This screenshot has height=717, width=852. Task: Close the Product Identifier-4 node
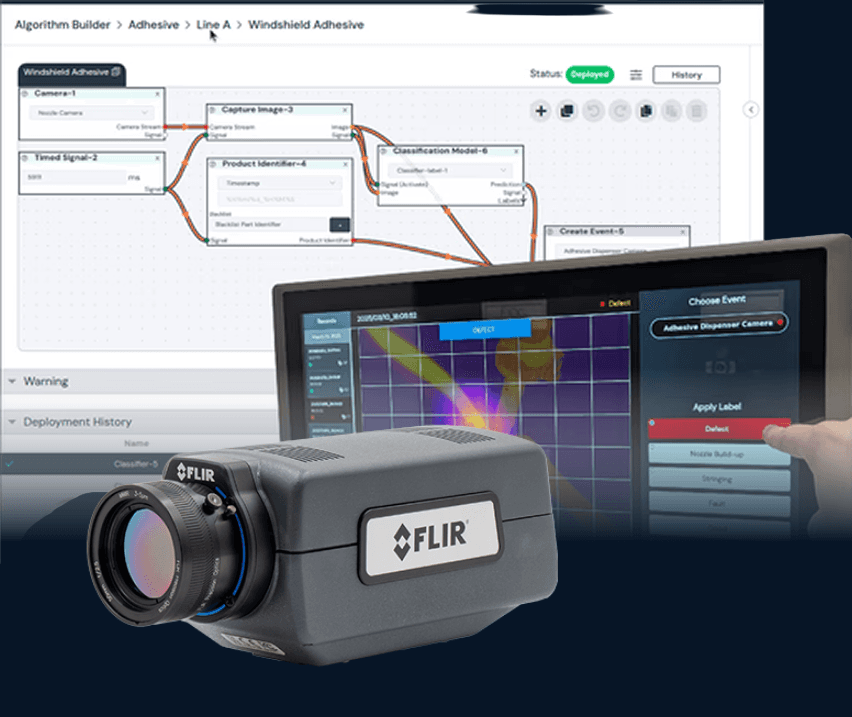coord(345,164)
